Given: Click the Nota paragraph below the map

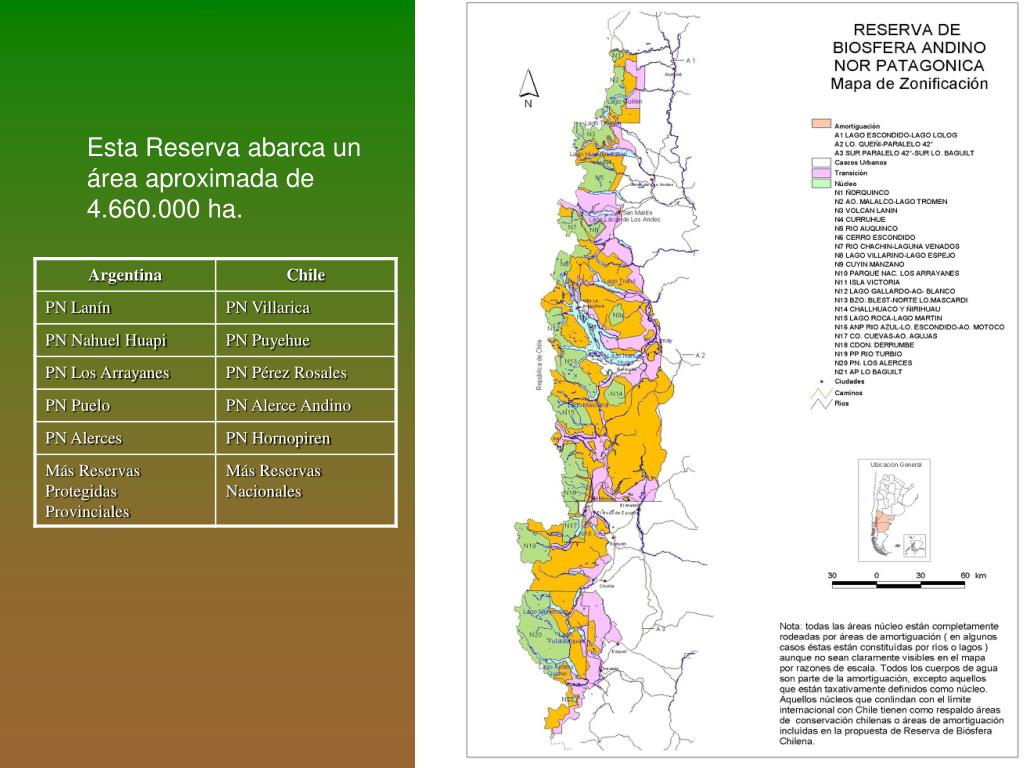Looking at the screenshot, I should (891, 684).
